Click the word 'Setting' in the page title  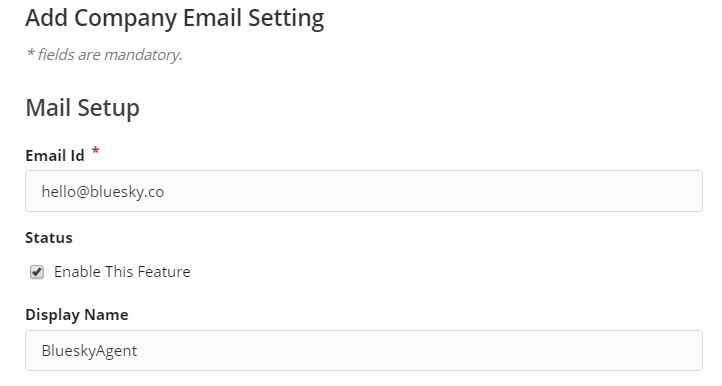[x=286, y=20]
